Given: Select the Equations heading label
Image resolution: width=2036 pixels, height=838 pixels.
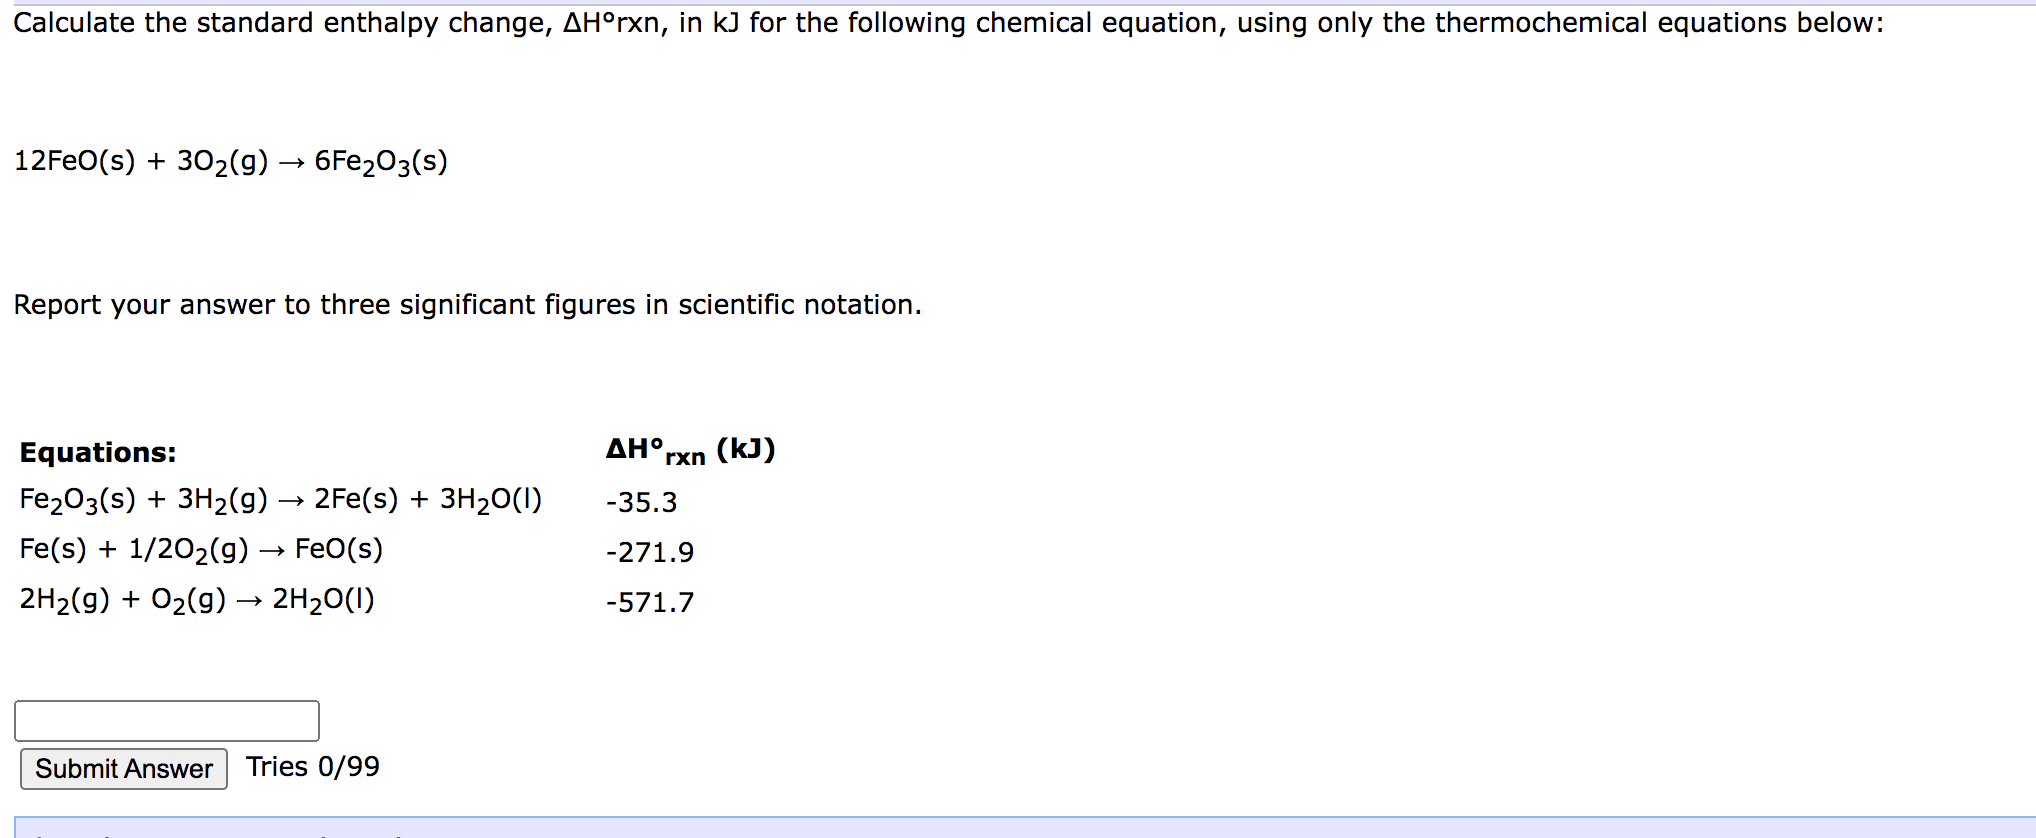Looking at the screenshot, I should (x=96, y=452).
